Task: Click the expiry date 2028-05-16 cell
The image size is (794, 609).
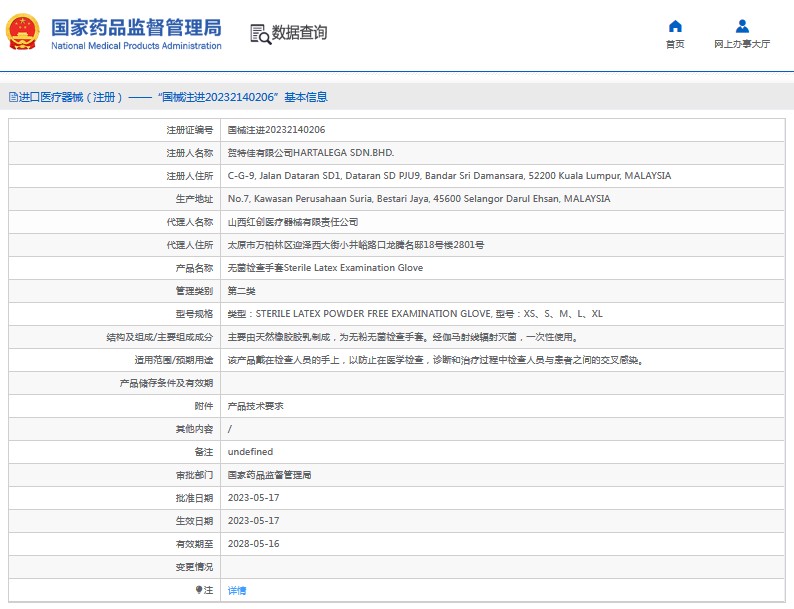Action: coord(253,544)
